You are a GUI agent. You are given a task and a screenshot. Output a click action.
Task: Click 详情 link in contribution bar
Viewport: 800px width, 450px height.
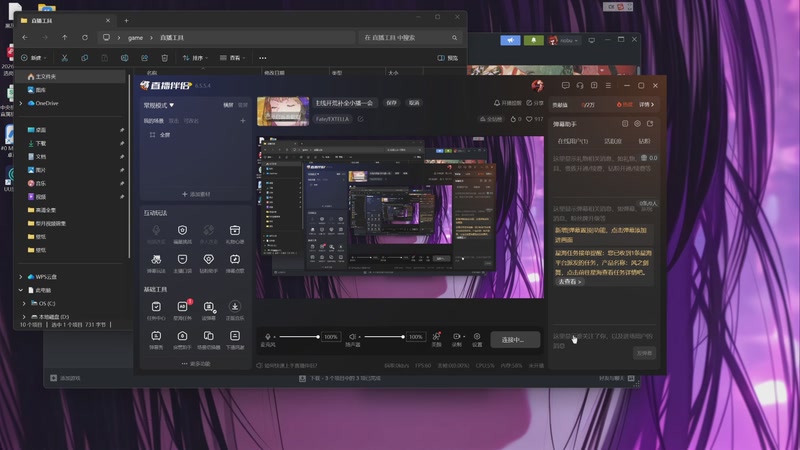coord(646,105)
